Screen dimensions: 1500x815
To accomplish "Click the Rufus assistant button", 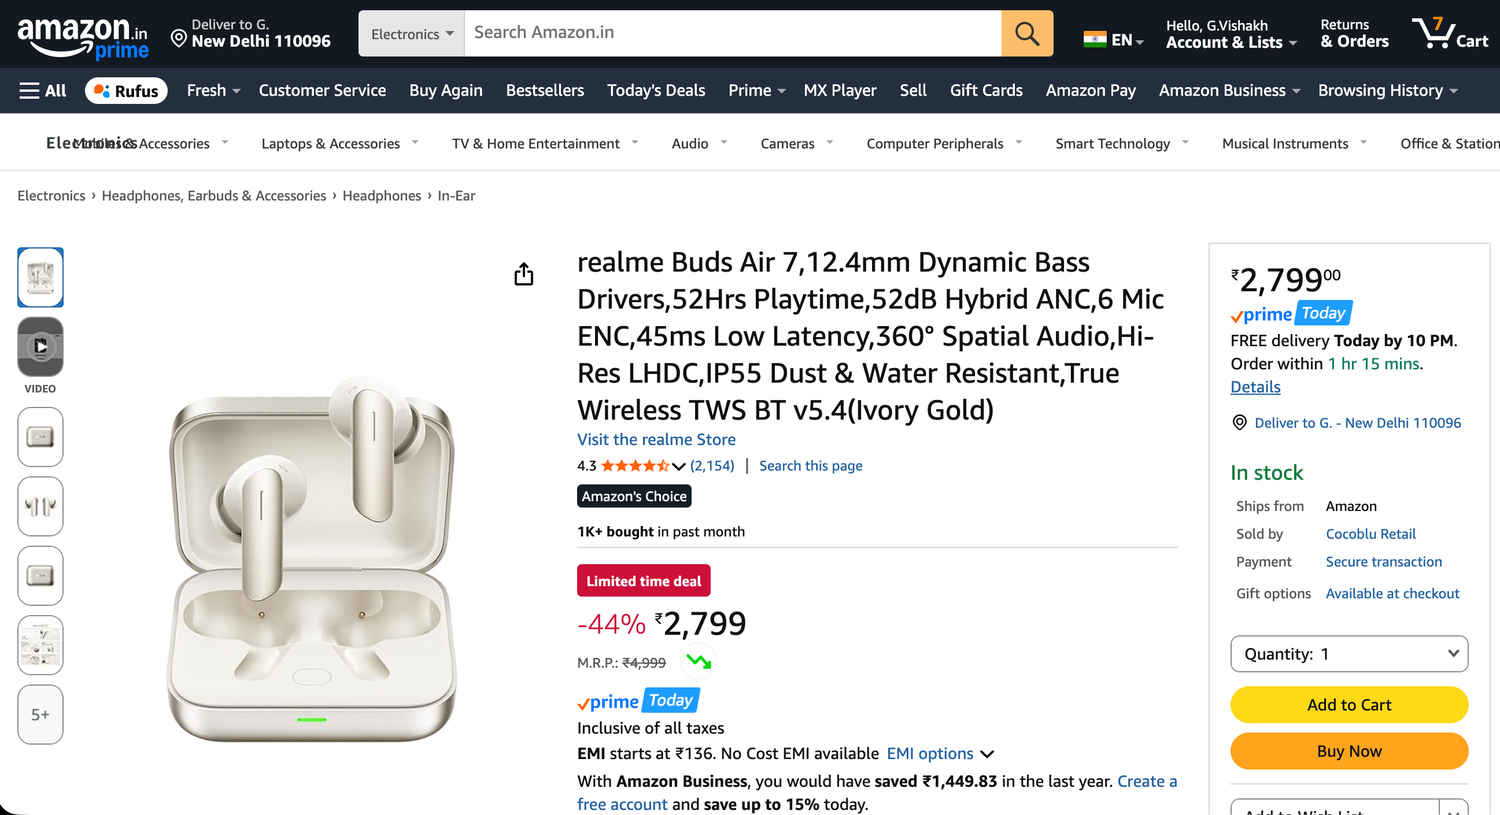I will (x=126, y=90).
